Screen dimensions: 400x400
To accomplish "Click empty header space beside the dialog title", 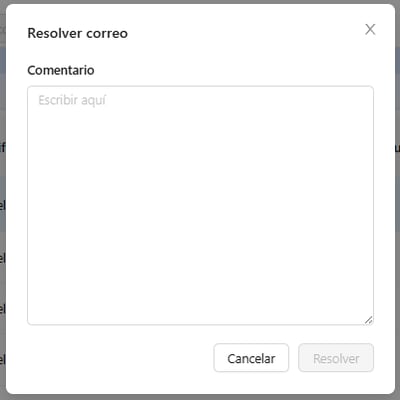I will [x=243, y=33].
